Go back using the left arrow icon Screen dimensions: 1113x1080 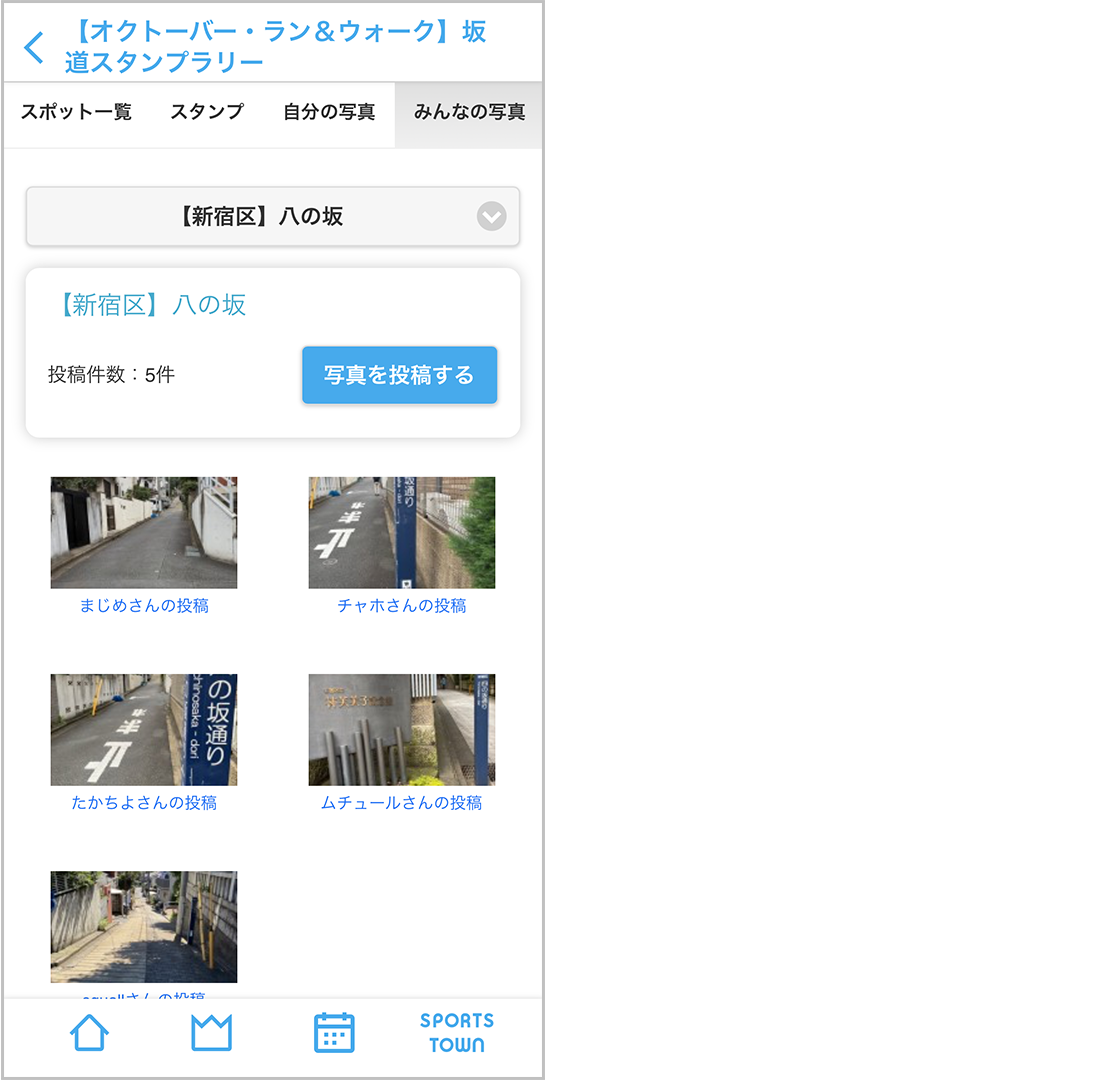33,48
